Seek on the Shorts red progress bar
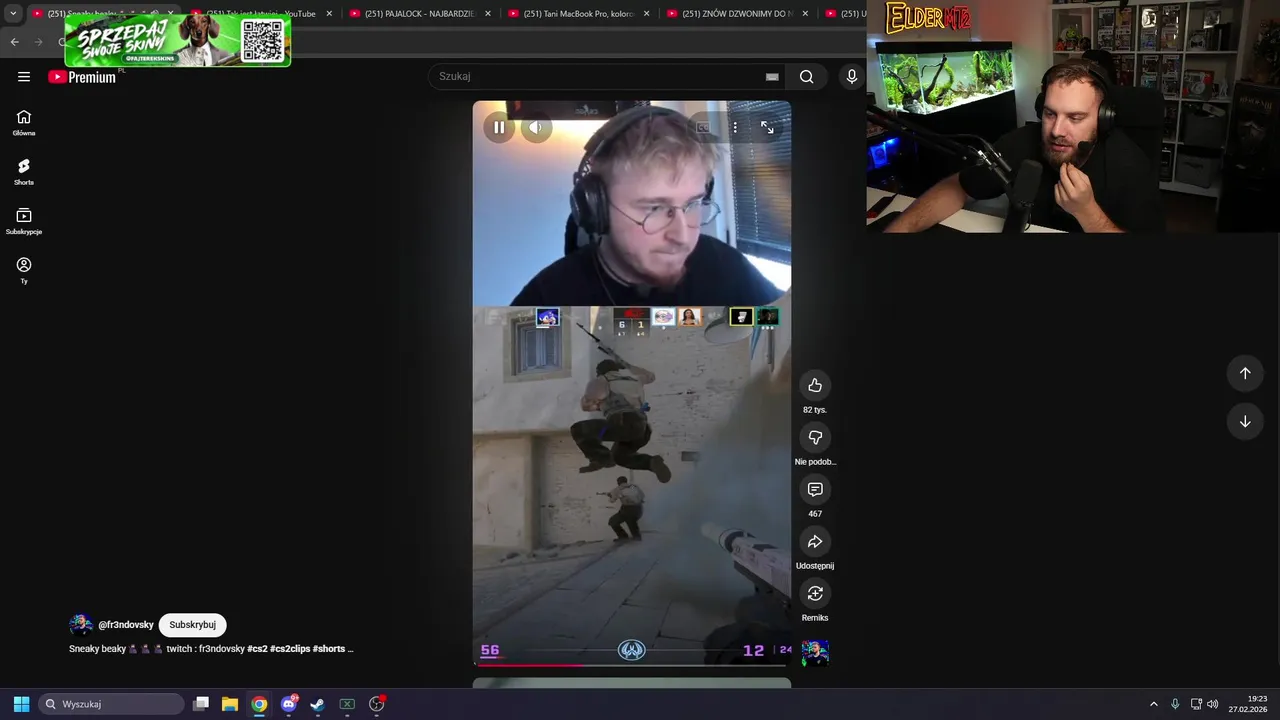1280x720 pixels. pyautogui.click(x=631, y=664)
